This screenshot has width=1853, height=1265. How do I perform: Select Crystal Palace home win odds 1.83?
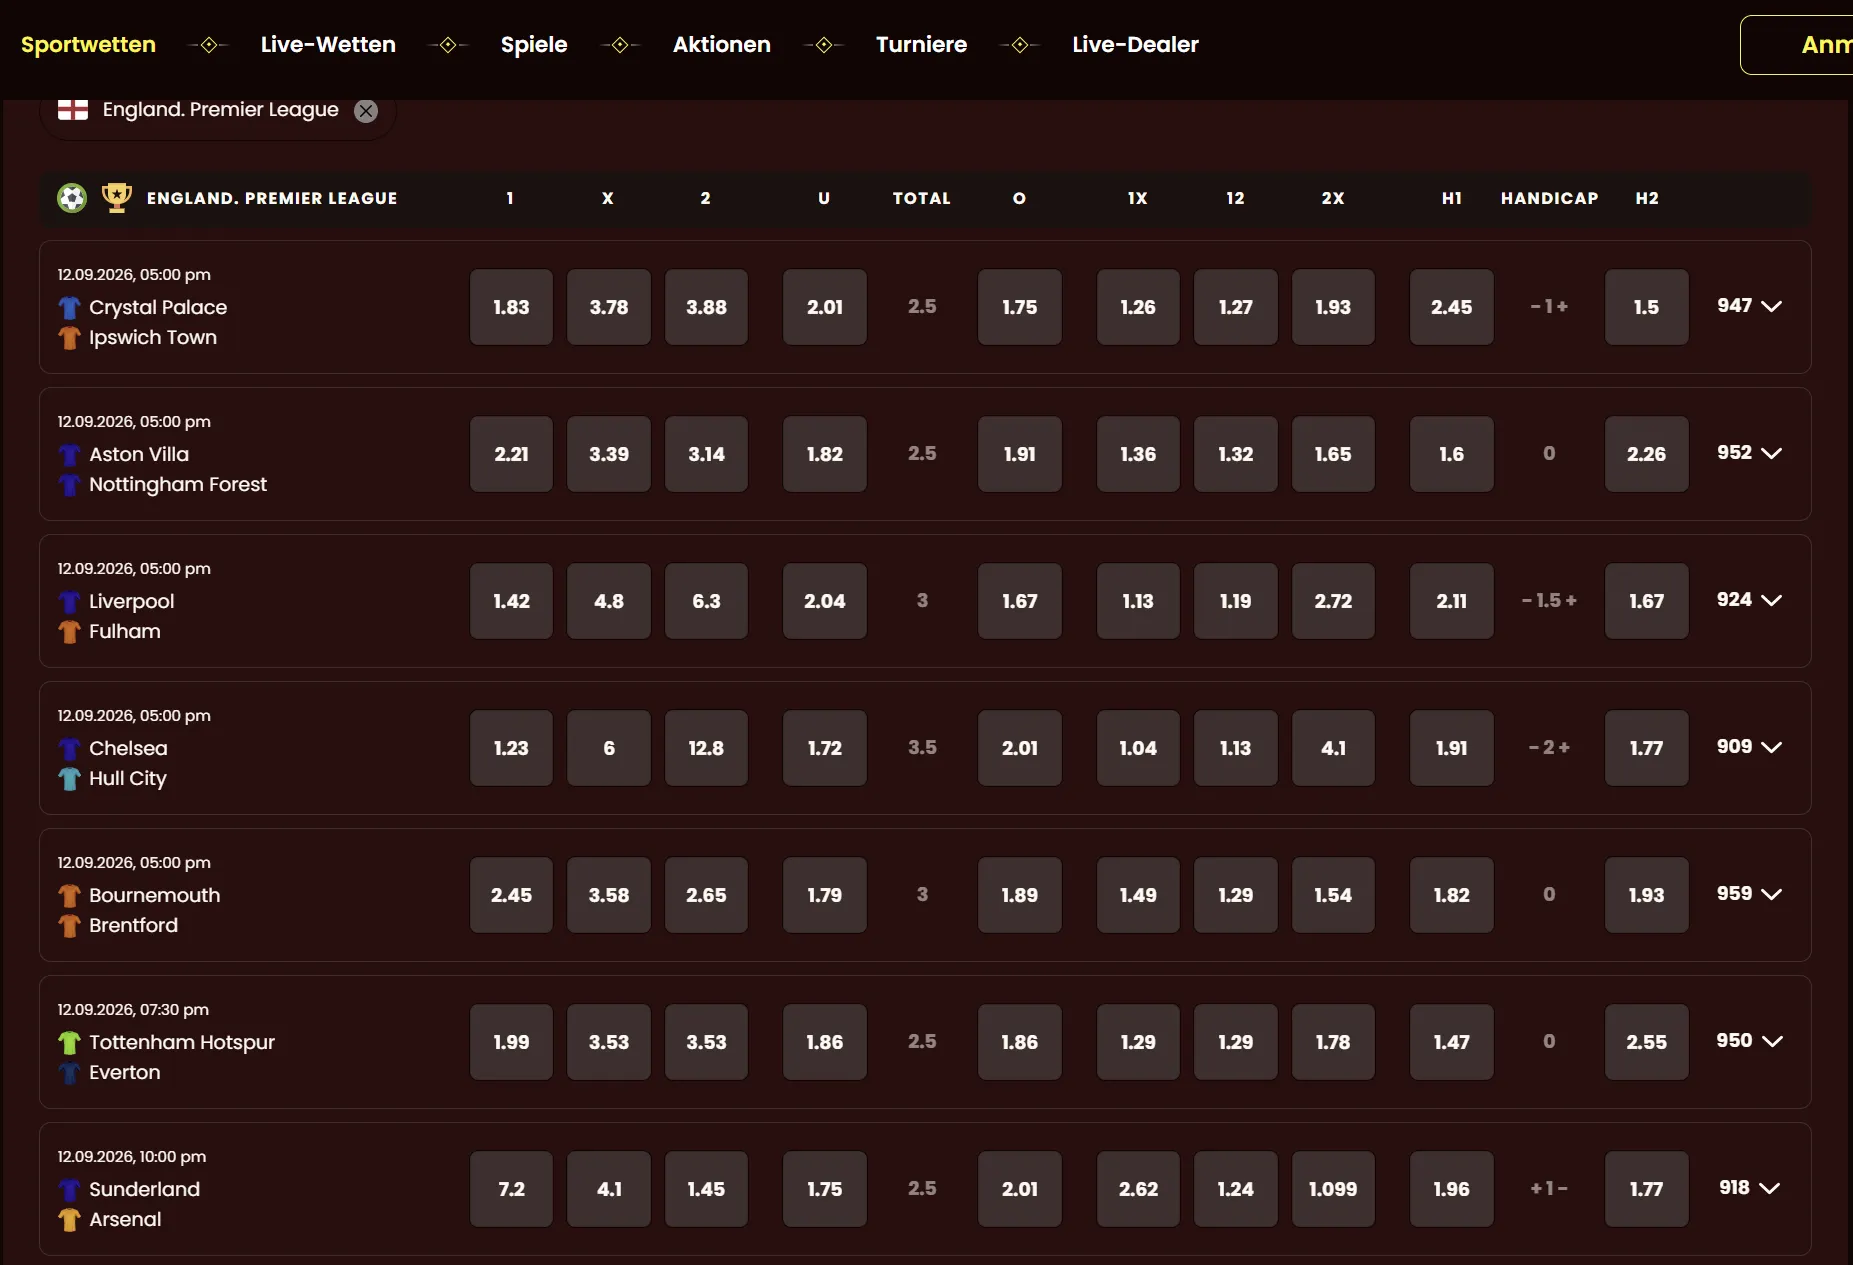pos(511,307)
